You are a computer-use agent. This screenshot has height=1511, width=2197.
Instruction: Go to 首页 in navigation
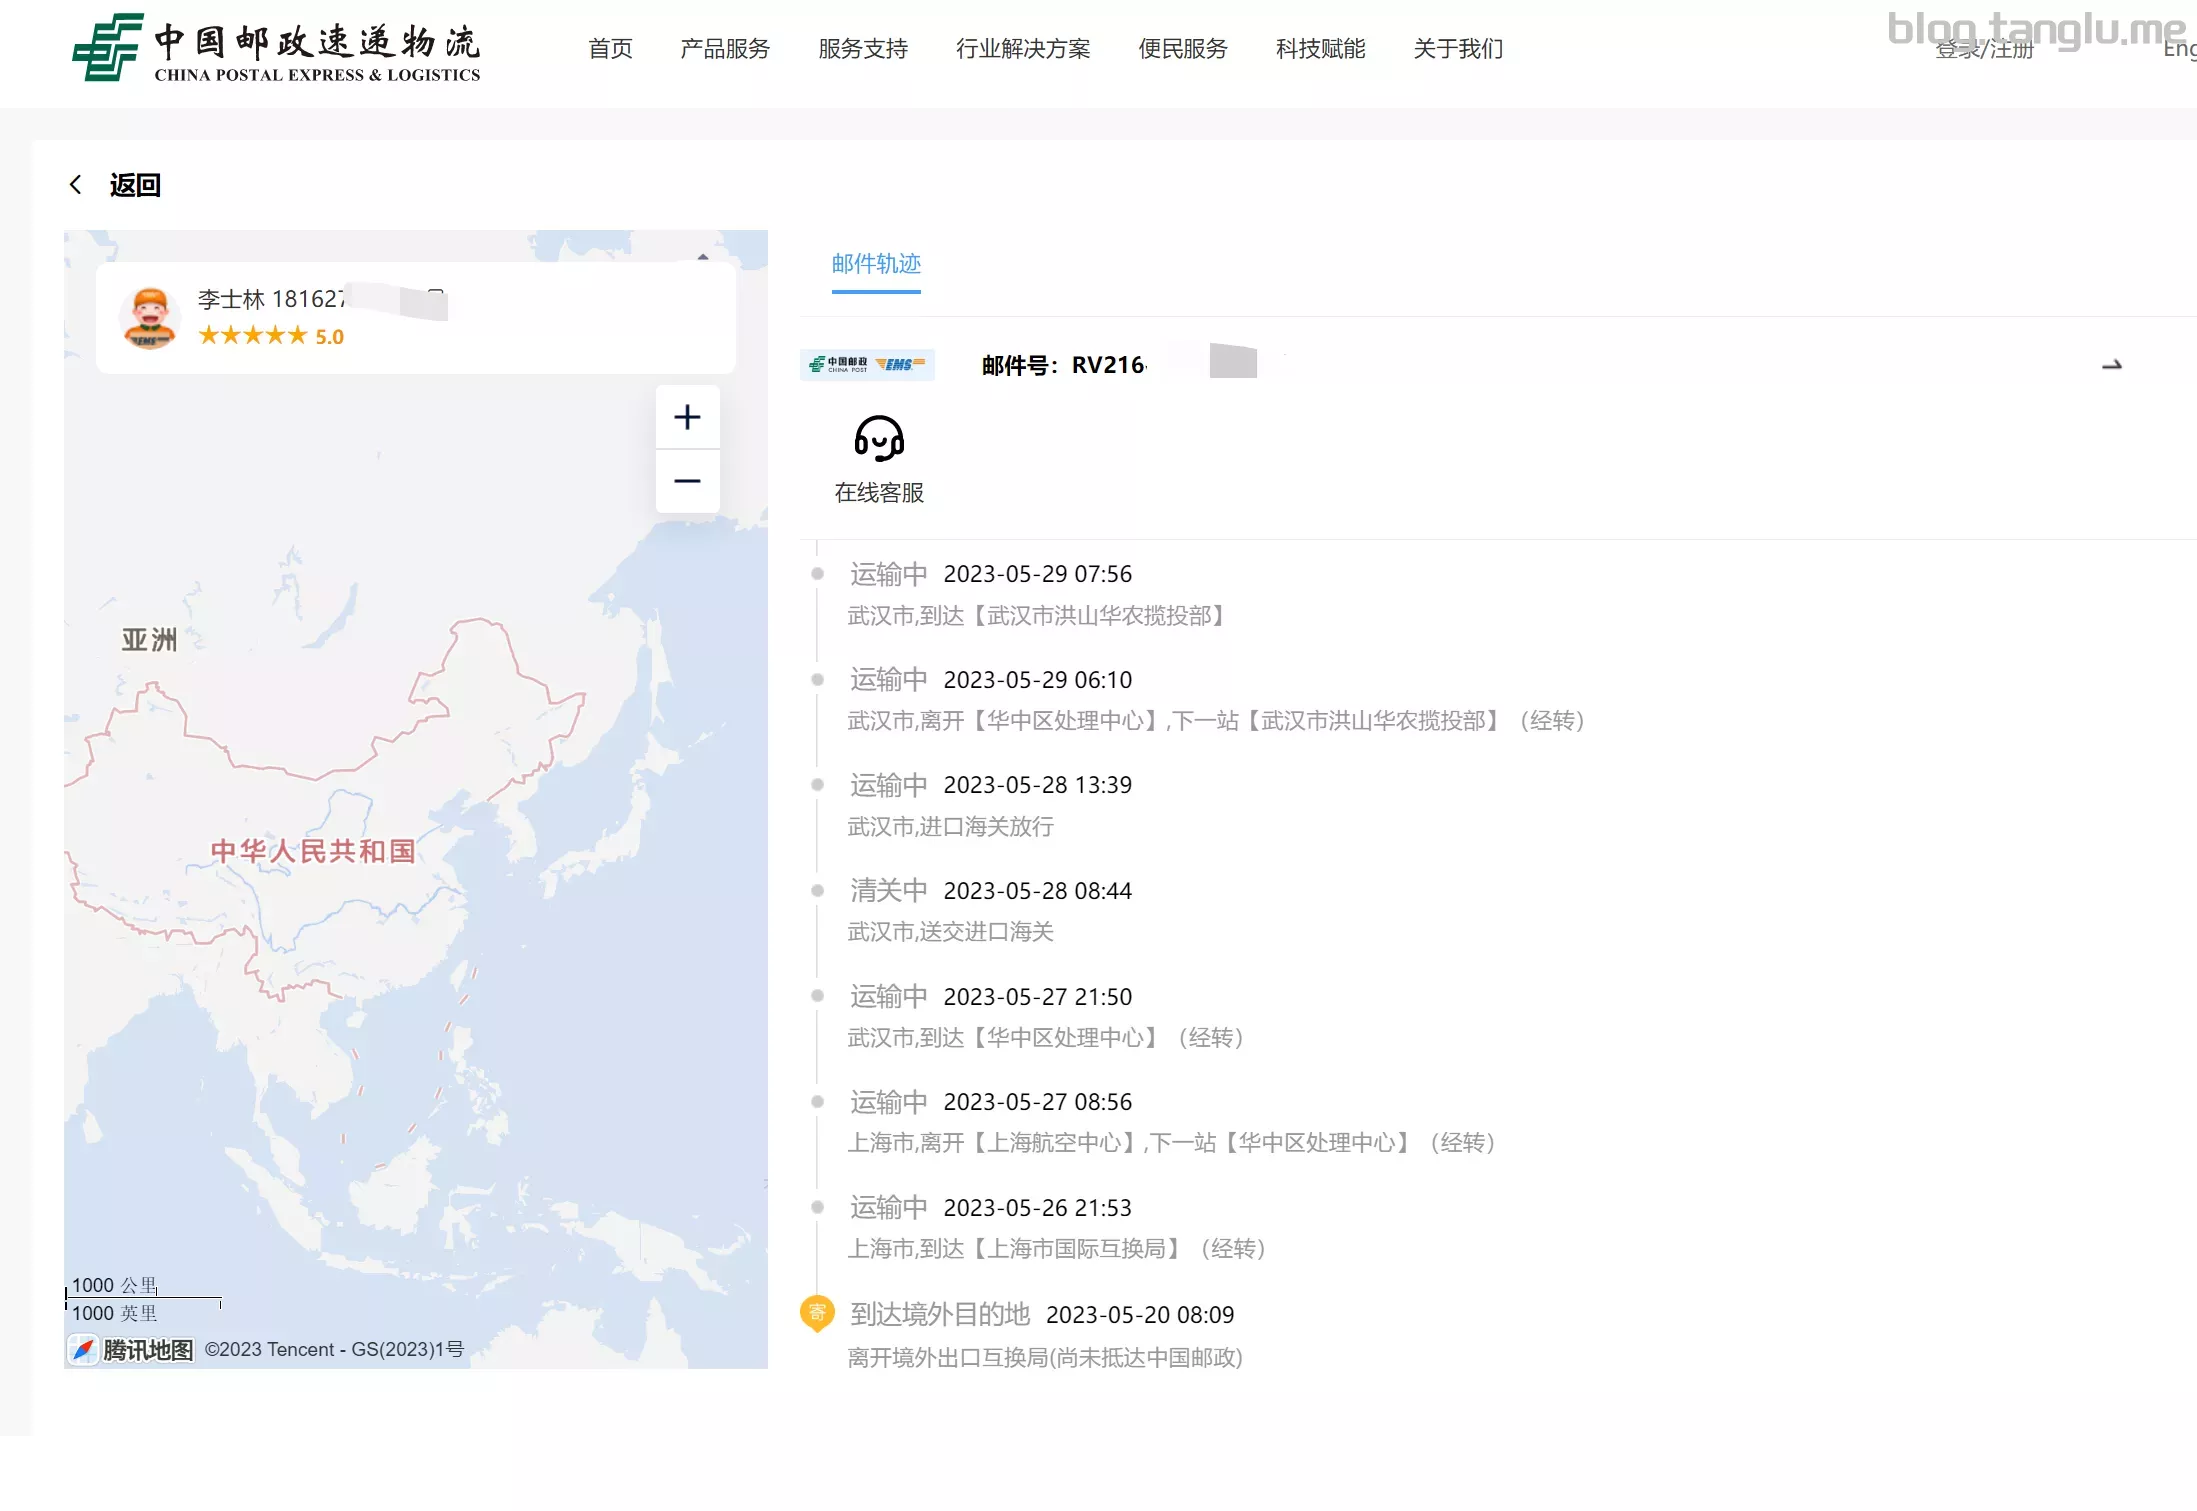(610, 48)
